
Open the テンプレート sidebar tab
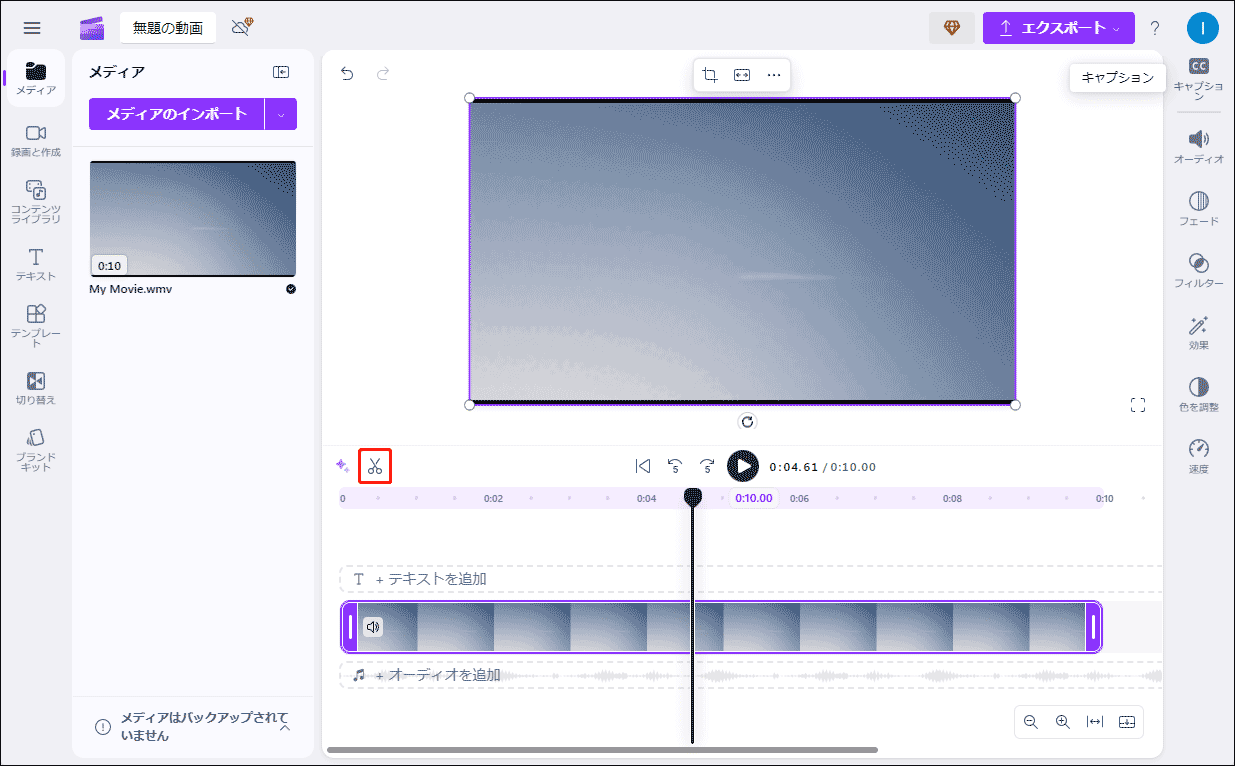(36, 326)
